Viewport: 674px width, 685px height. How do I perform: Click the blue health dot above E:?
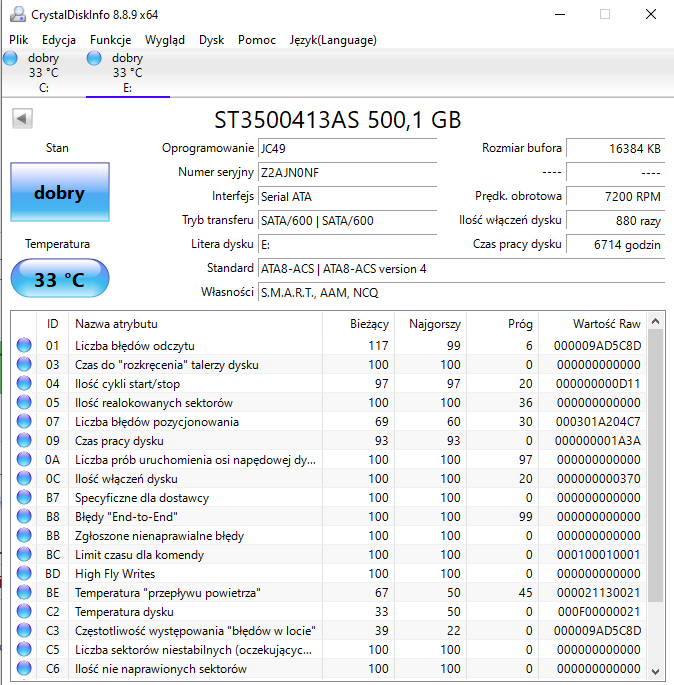click(x=94, y=58)
